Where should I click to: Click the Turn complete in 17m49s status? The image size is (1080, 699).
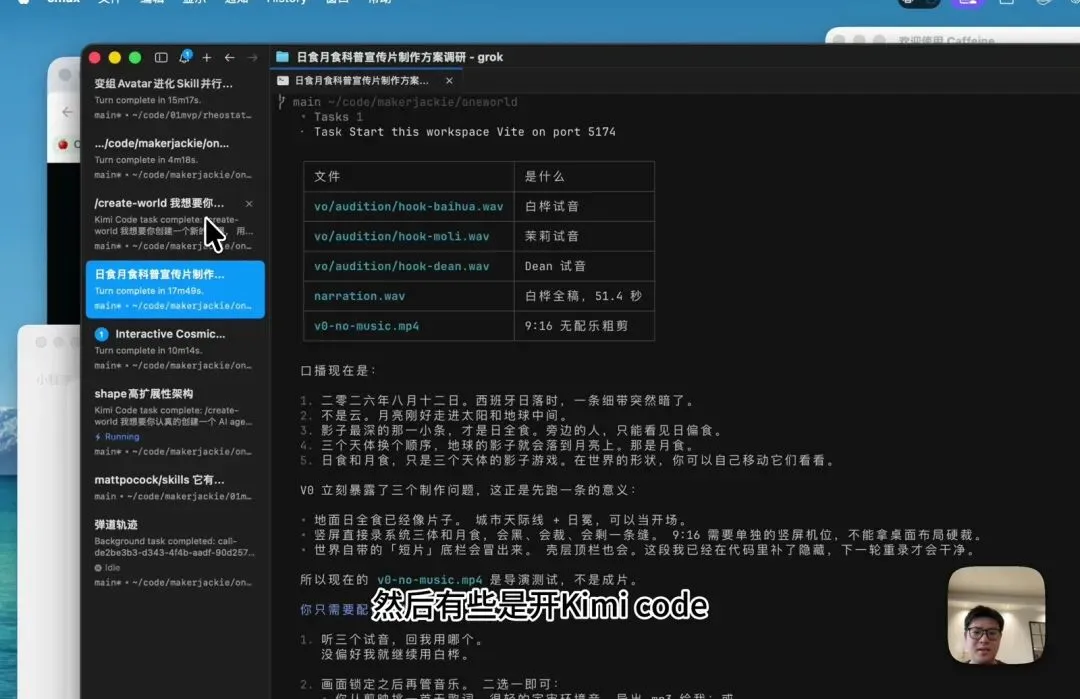pos(148,291)
